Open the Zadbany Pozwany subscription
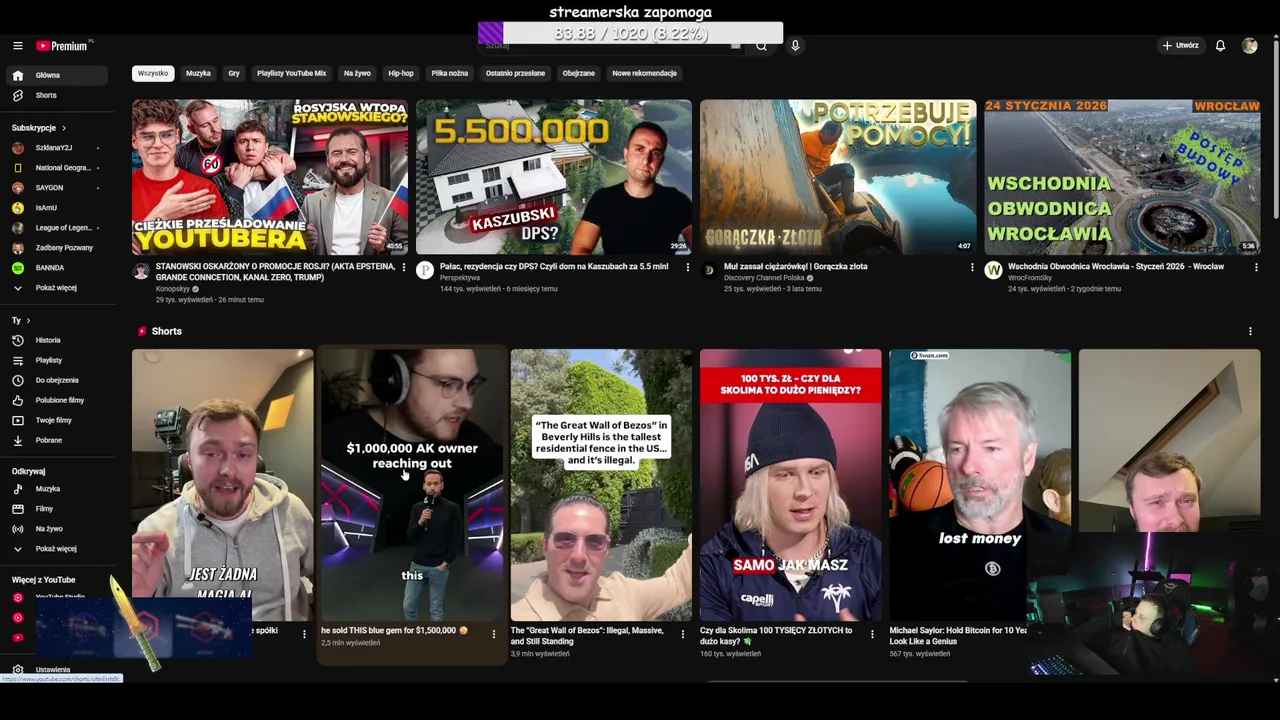 coord(56,247)
